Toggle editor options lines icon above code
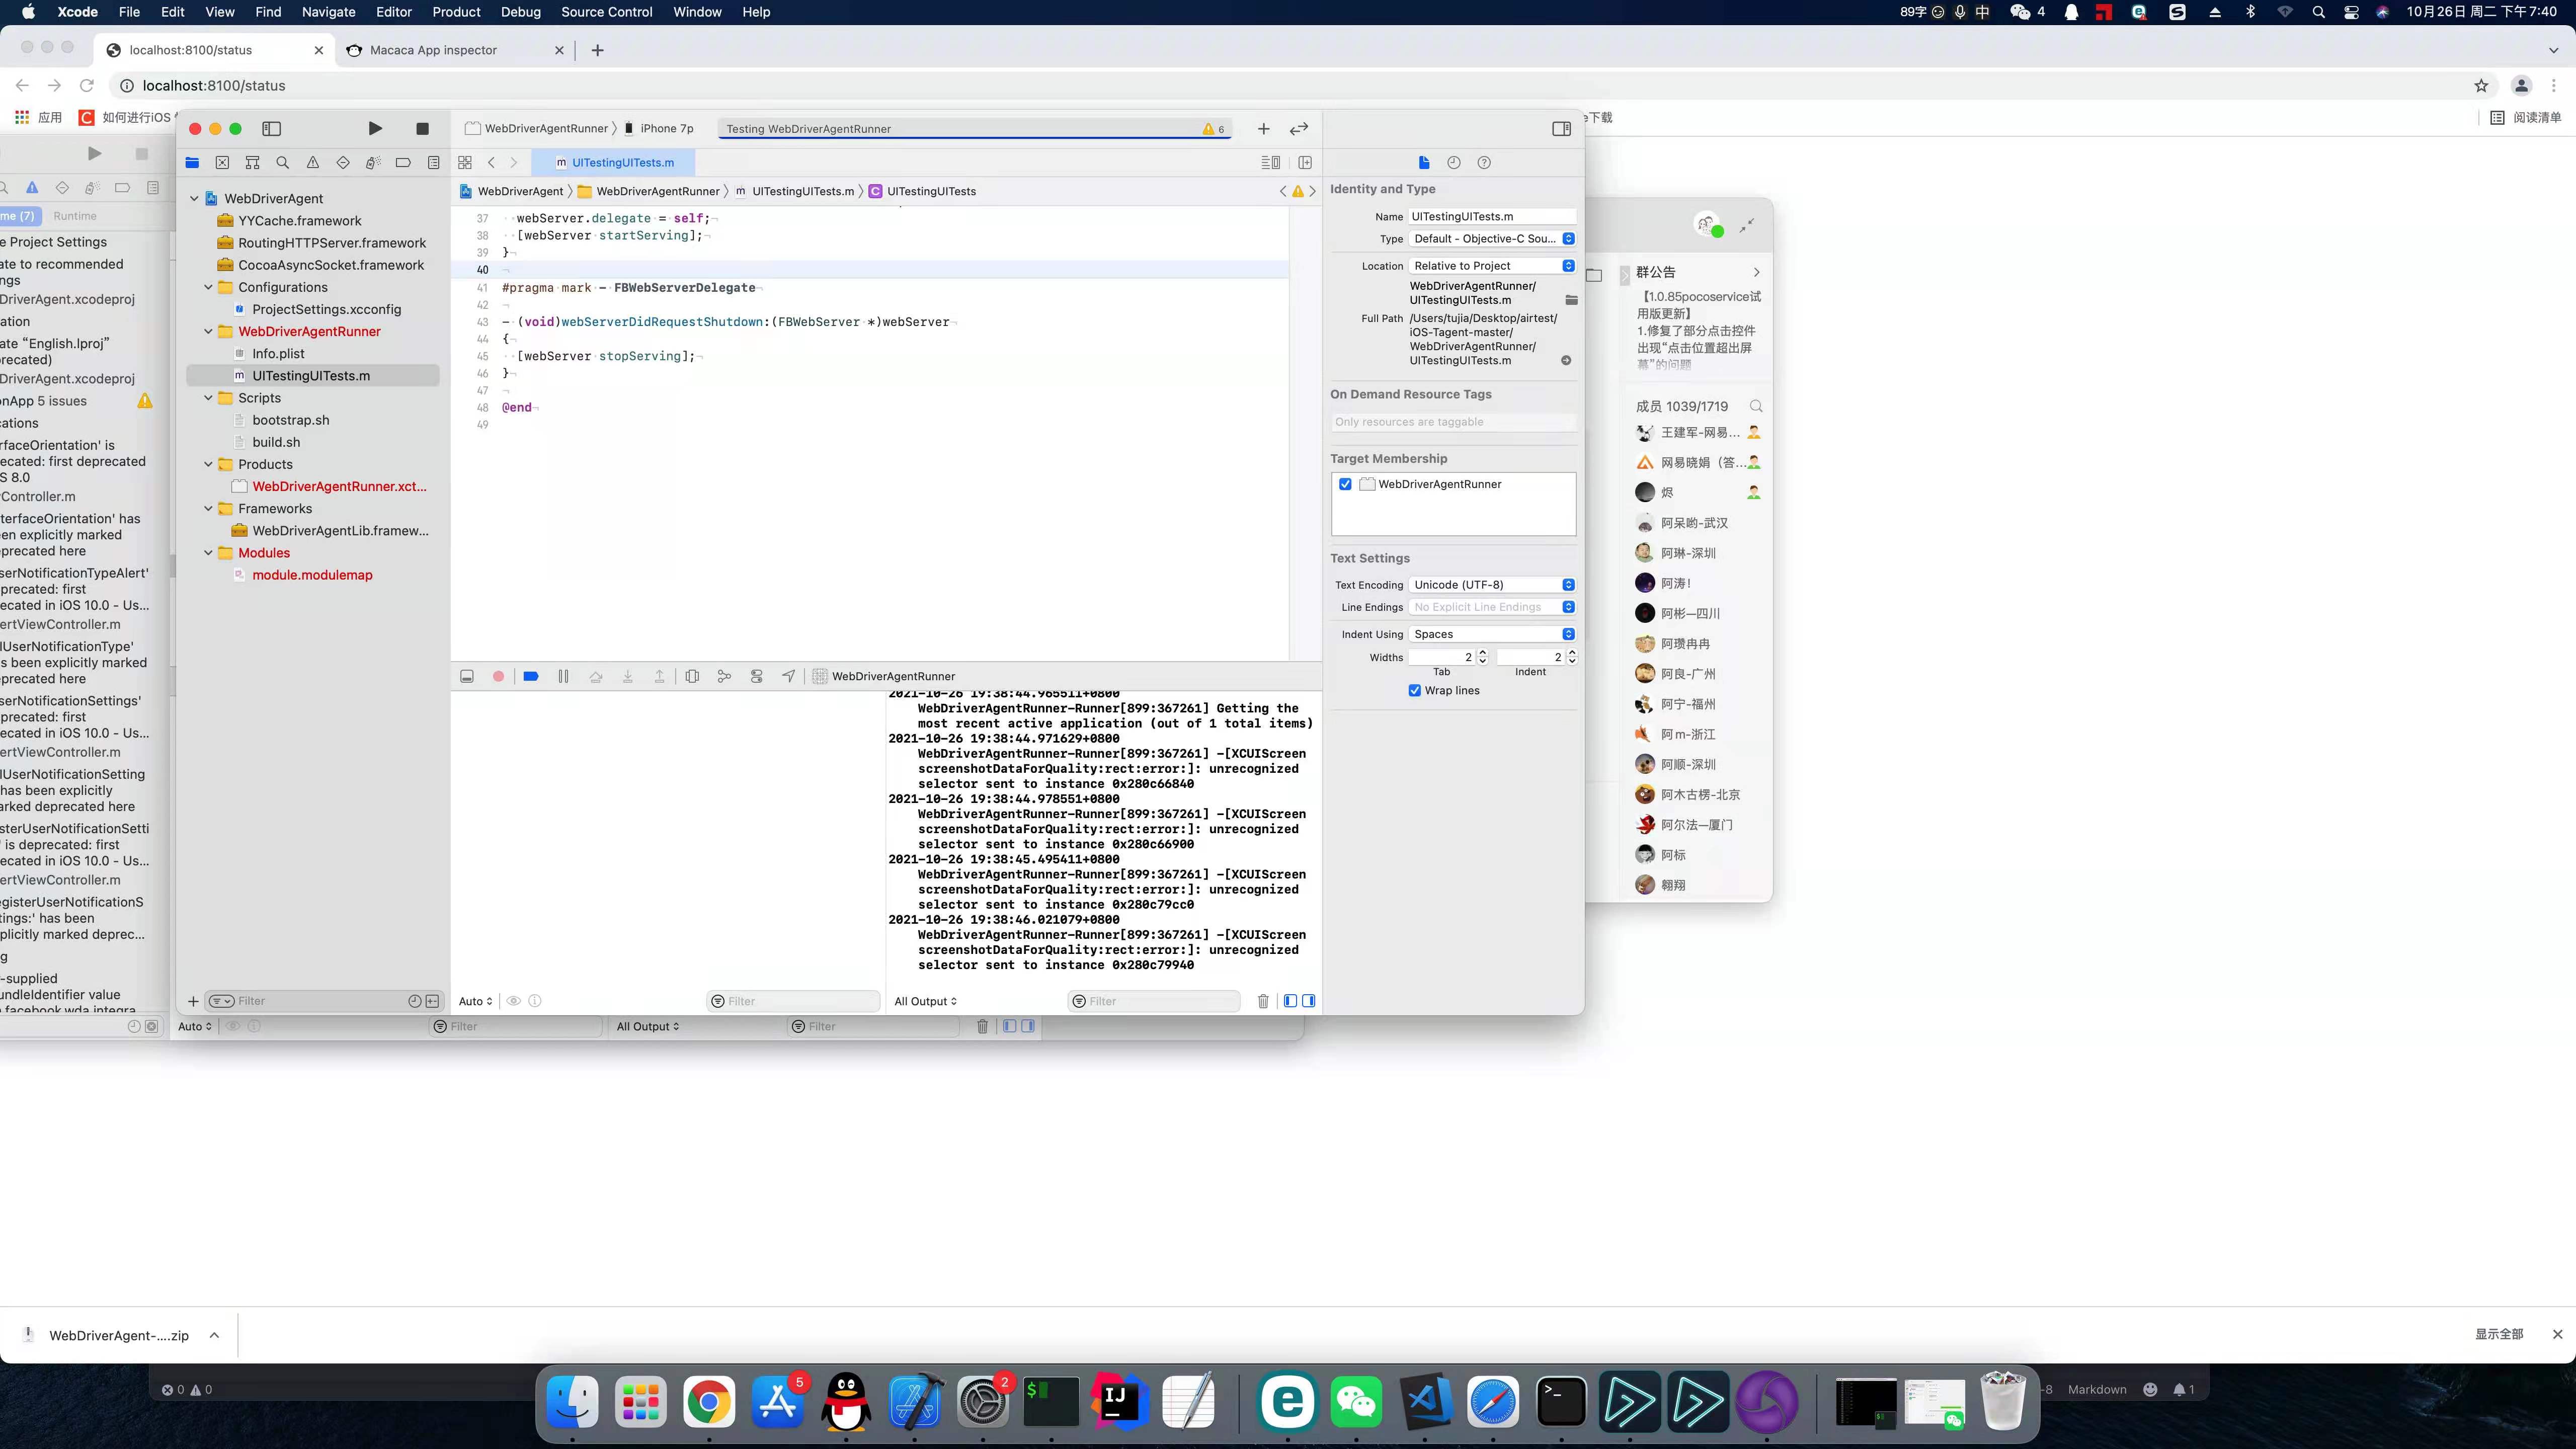The height and width of the screenshot is (1449, 2576). 1270,162
